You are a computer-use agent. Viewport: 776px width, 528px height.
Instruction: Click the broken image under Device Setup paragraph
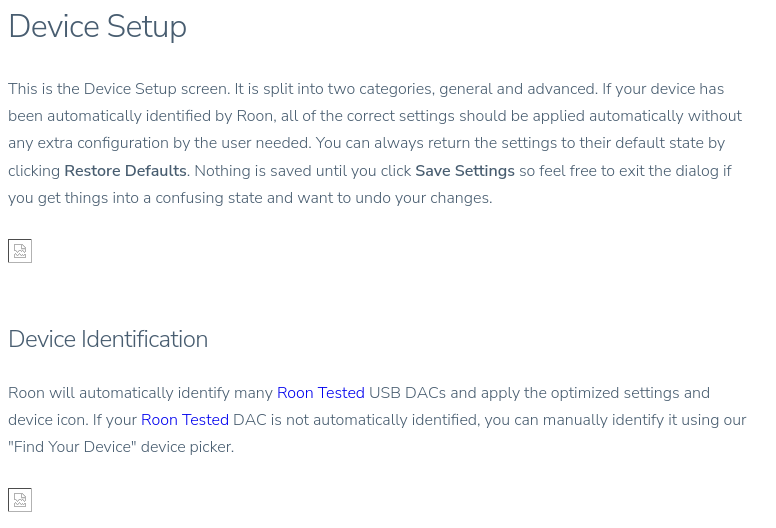[x=20, y=251]
